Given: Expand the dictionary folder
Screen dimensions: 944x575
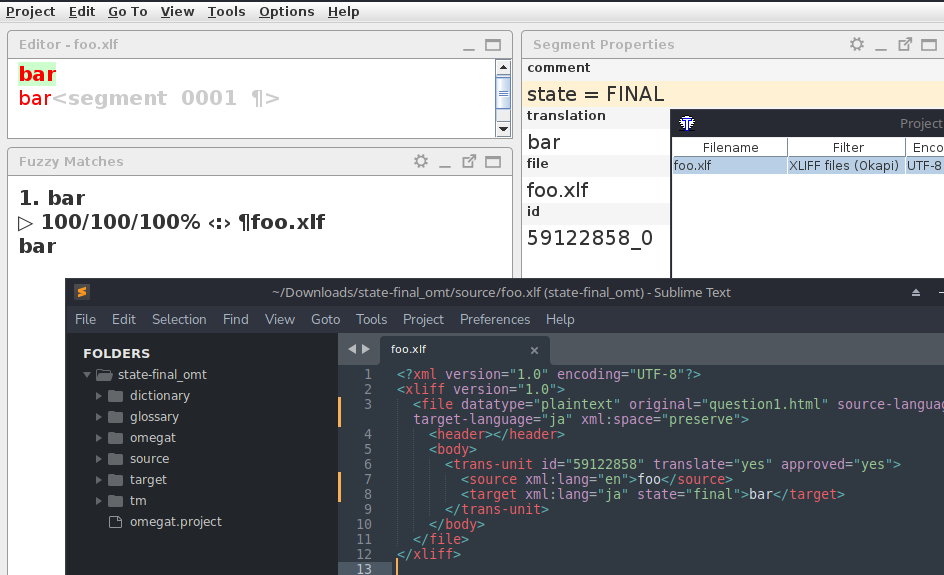Looking at the screenshot, I should click(x=99, y=396).
